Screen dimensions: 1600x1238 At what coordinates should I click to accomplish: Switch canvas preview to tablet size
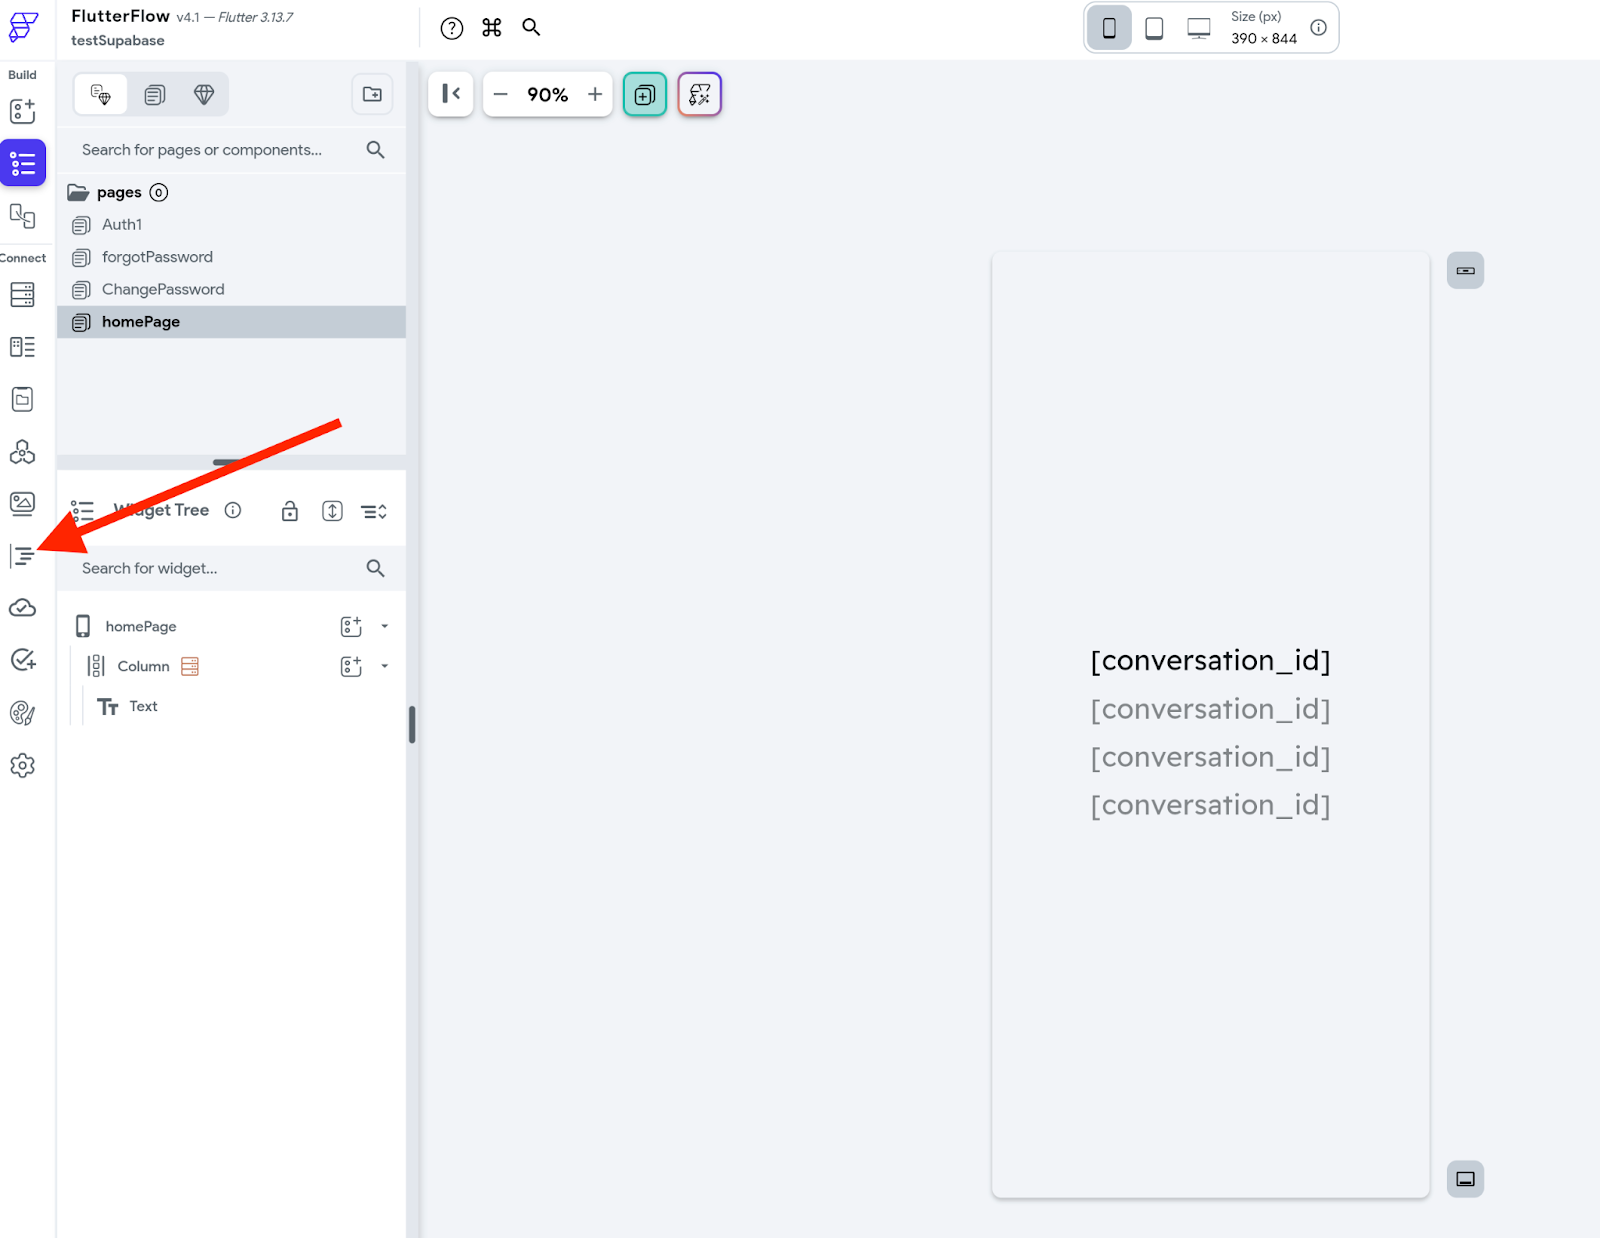[1153, 27]
